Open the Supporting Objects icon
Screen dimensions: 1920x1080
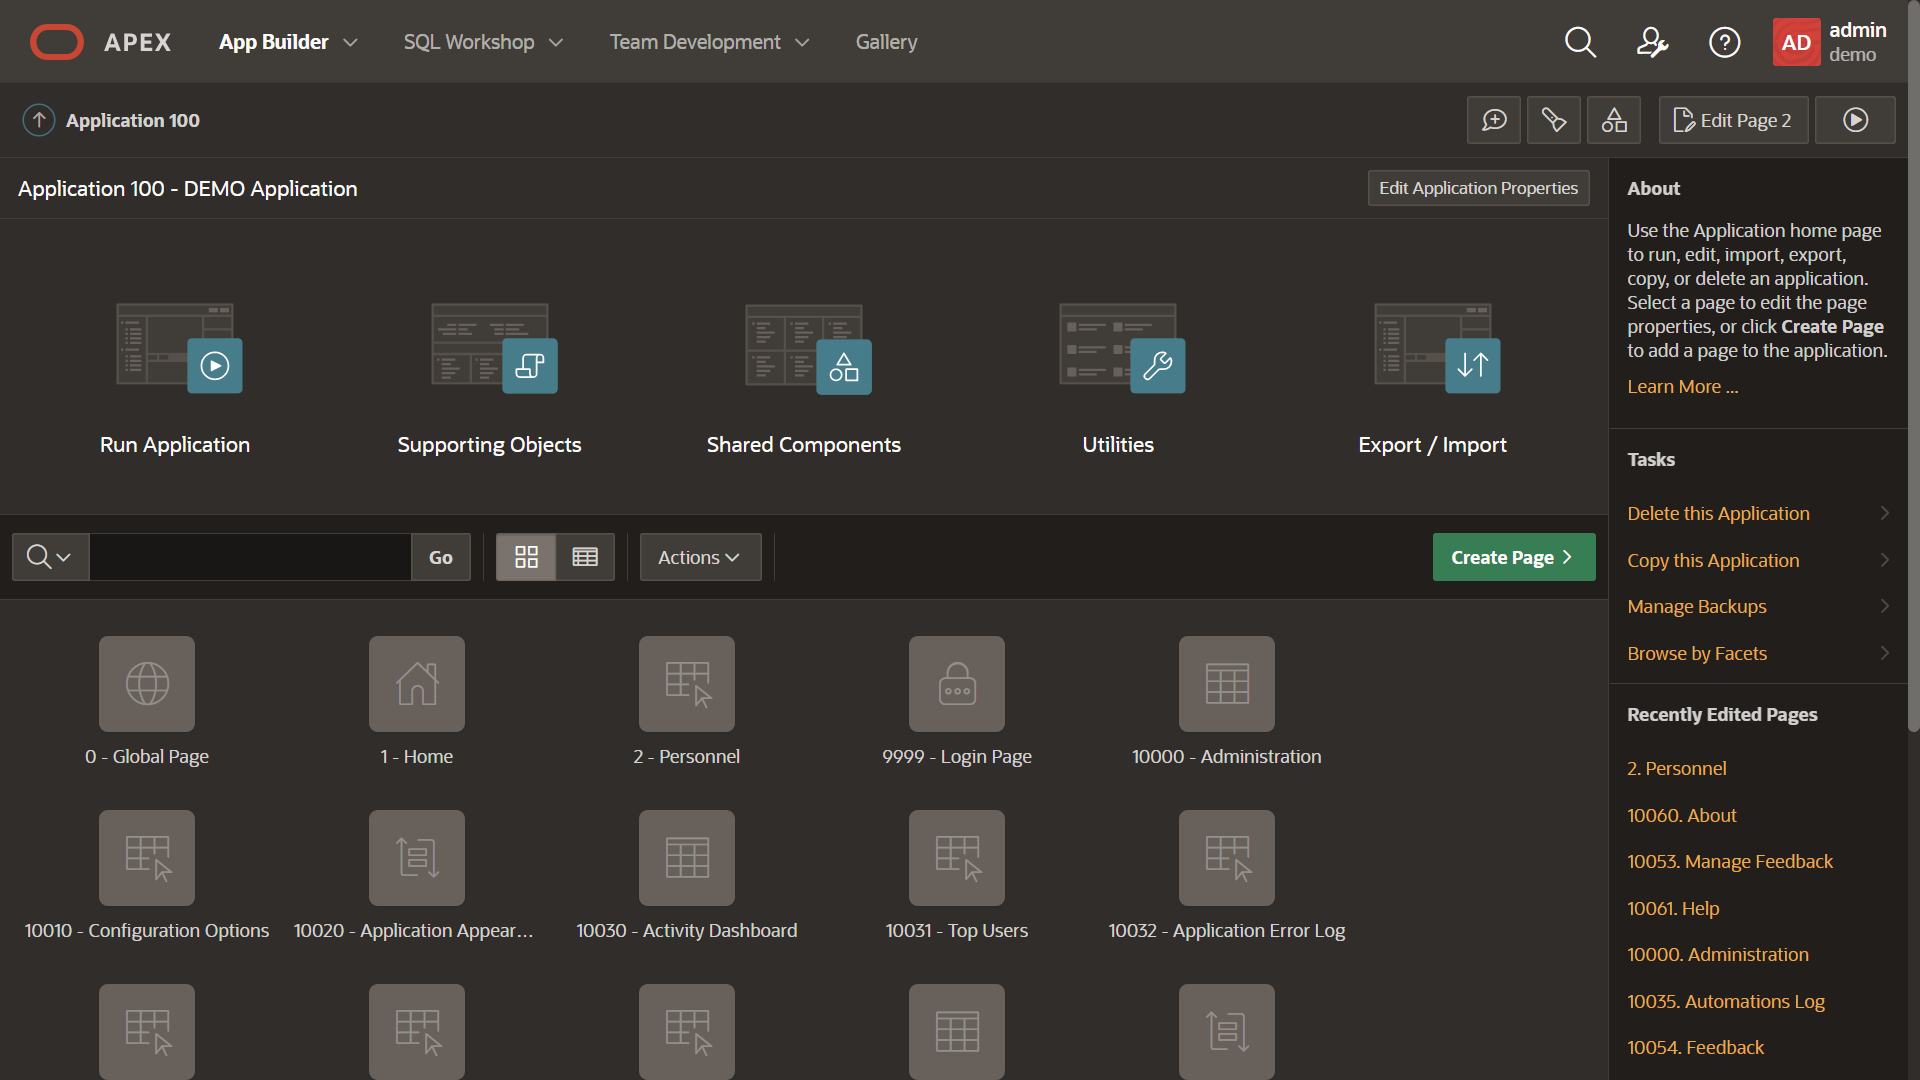click(493, 348)
